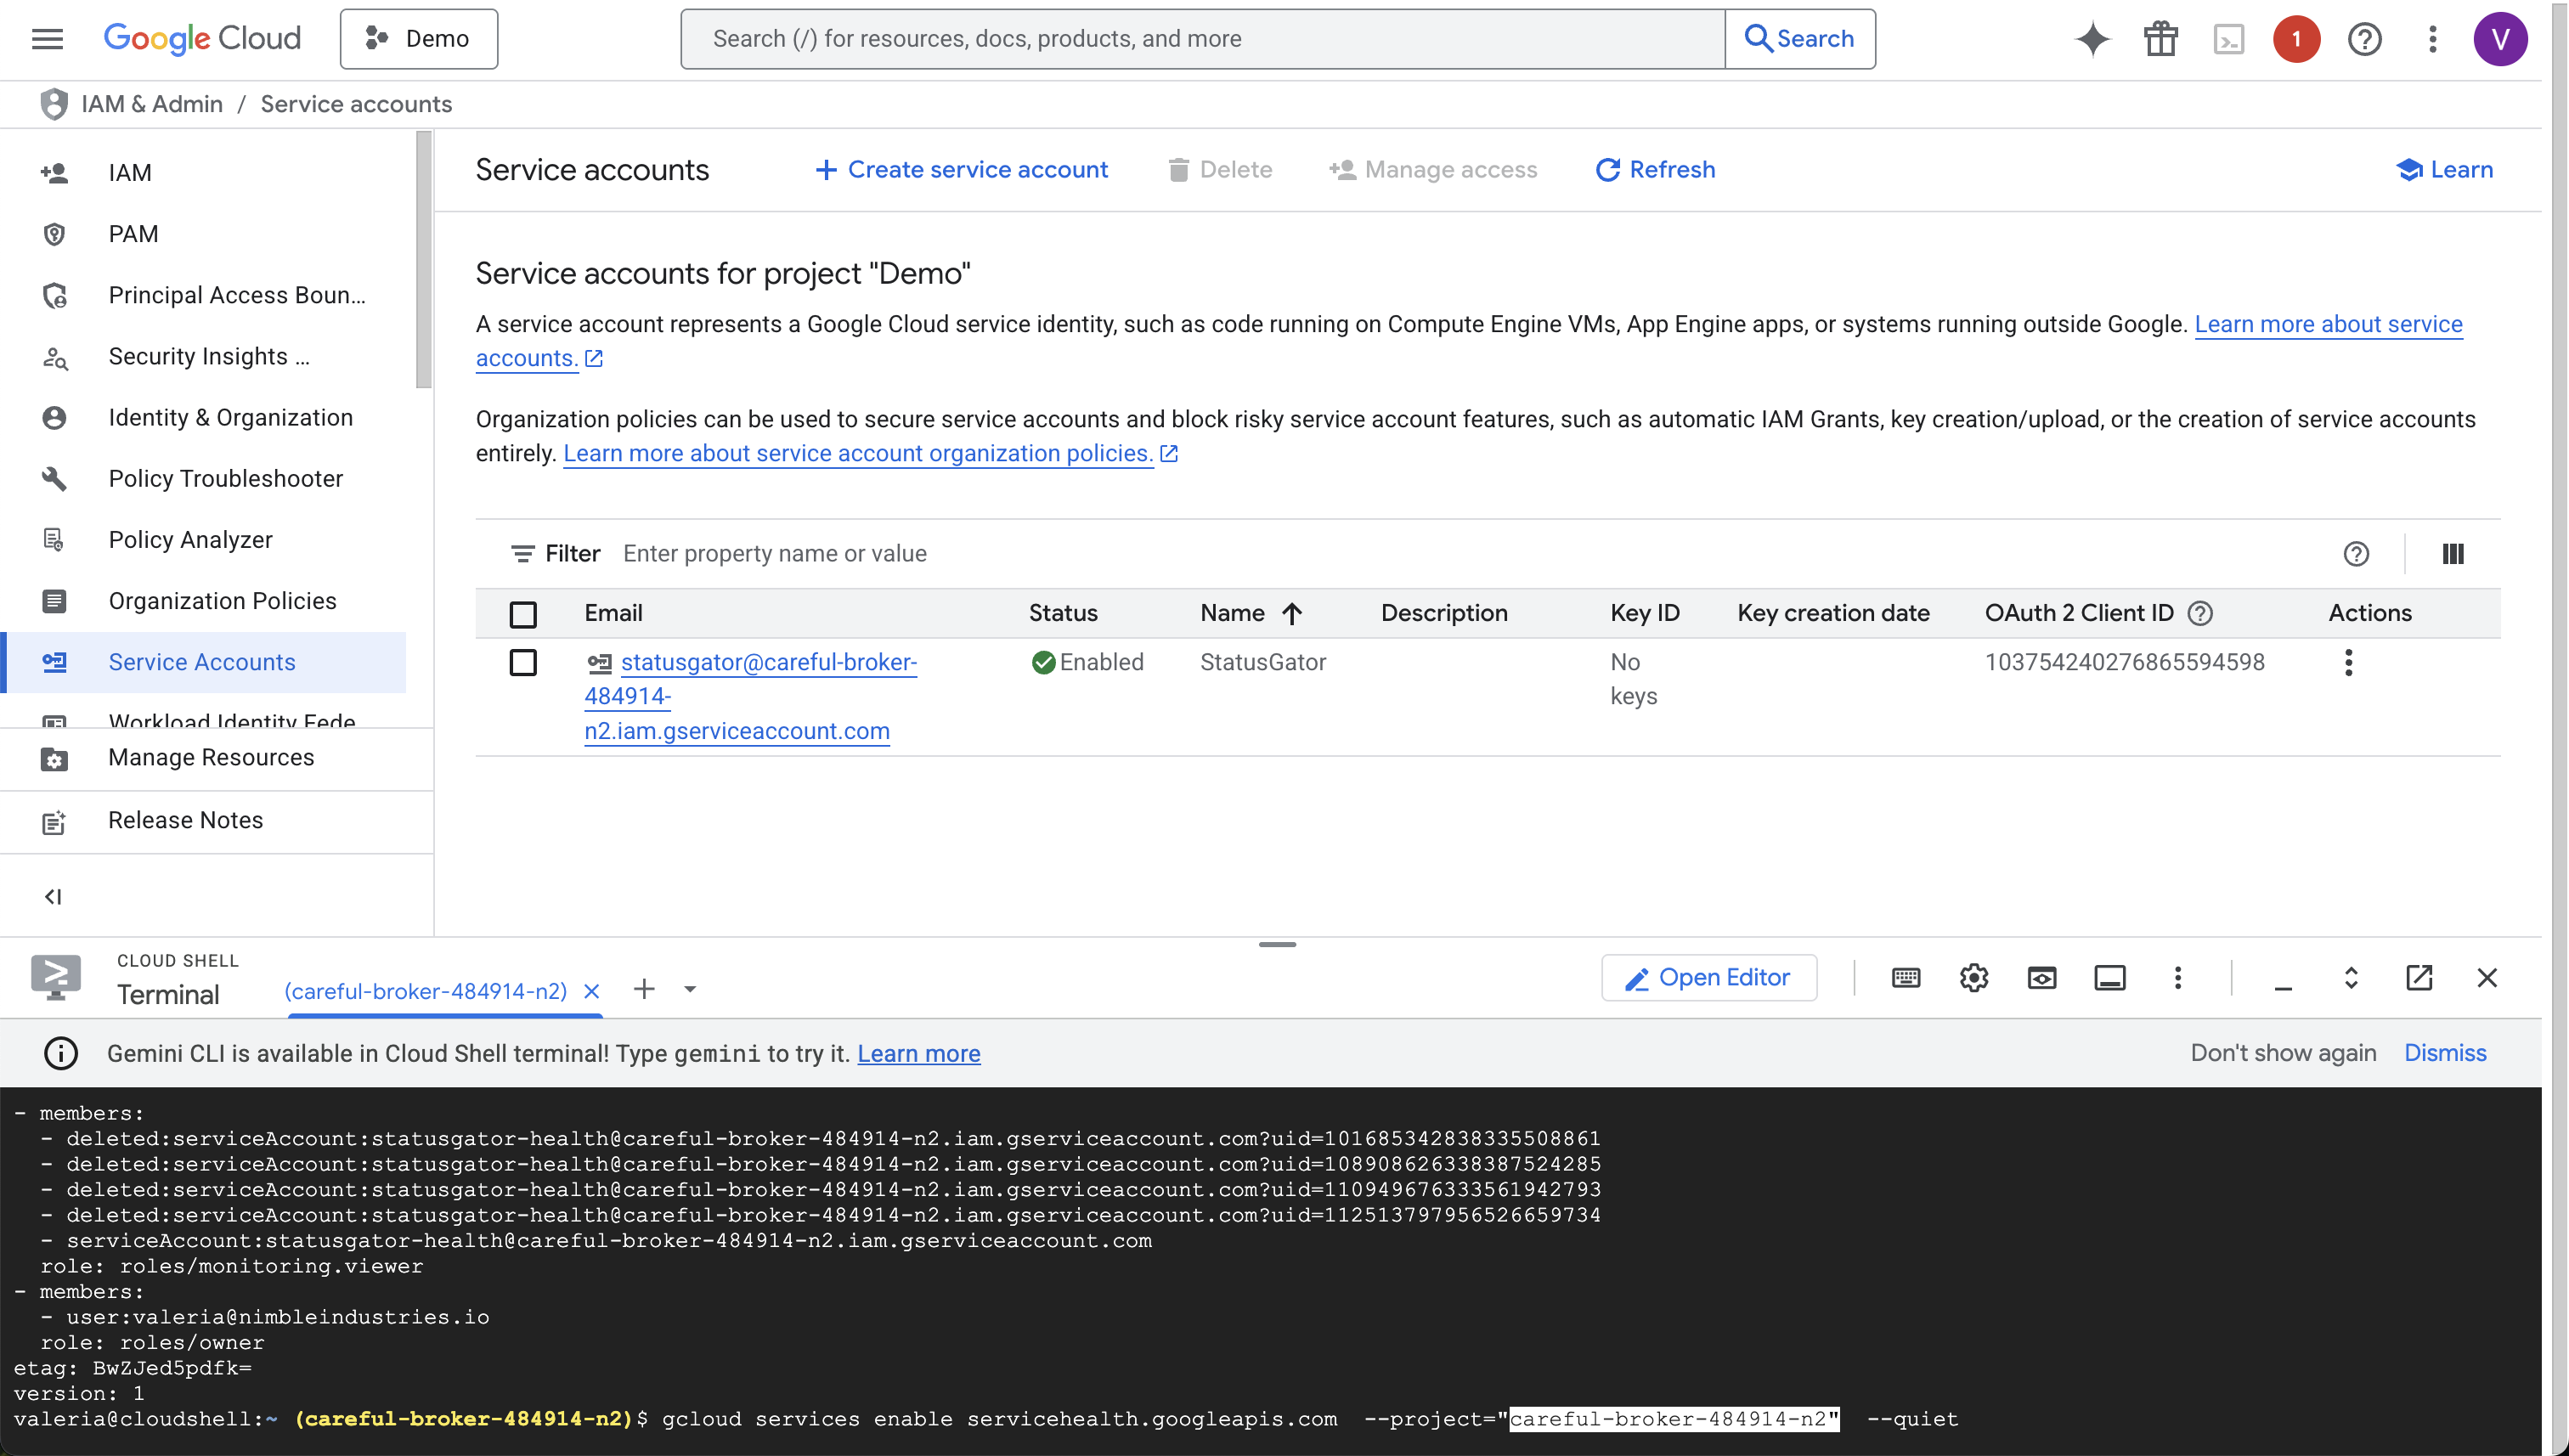Open actions menu for StatusGator row
This screenshot has width=2569, height=1456.
tap(2348, 663)
